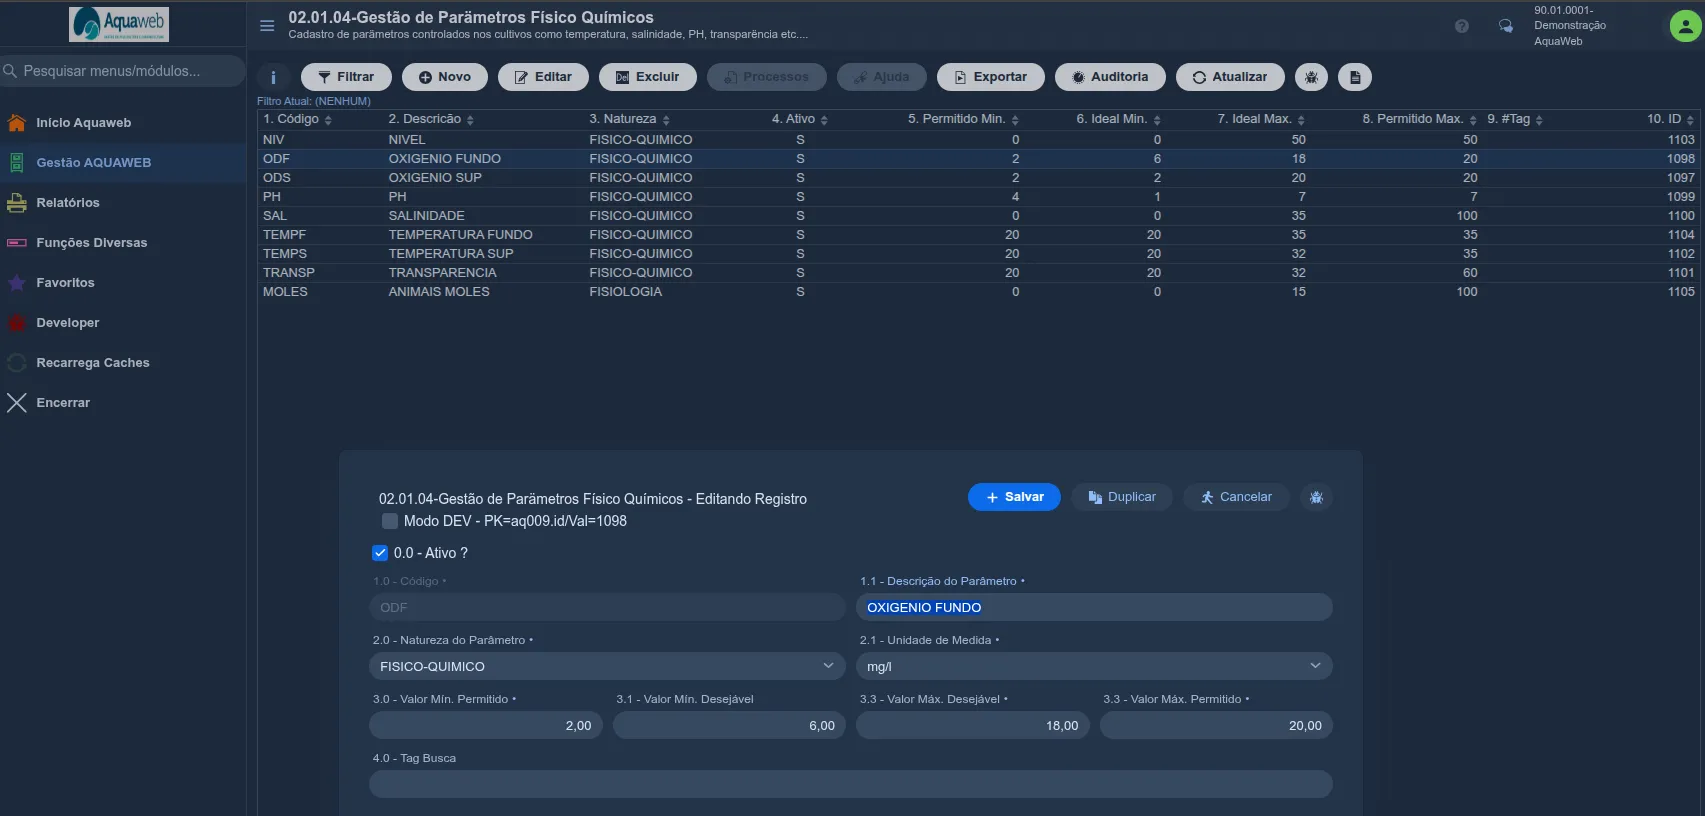Select Recarrega Caches menu item
Screen dimensions: 1705x816
click(93, 363)
